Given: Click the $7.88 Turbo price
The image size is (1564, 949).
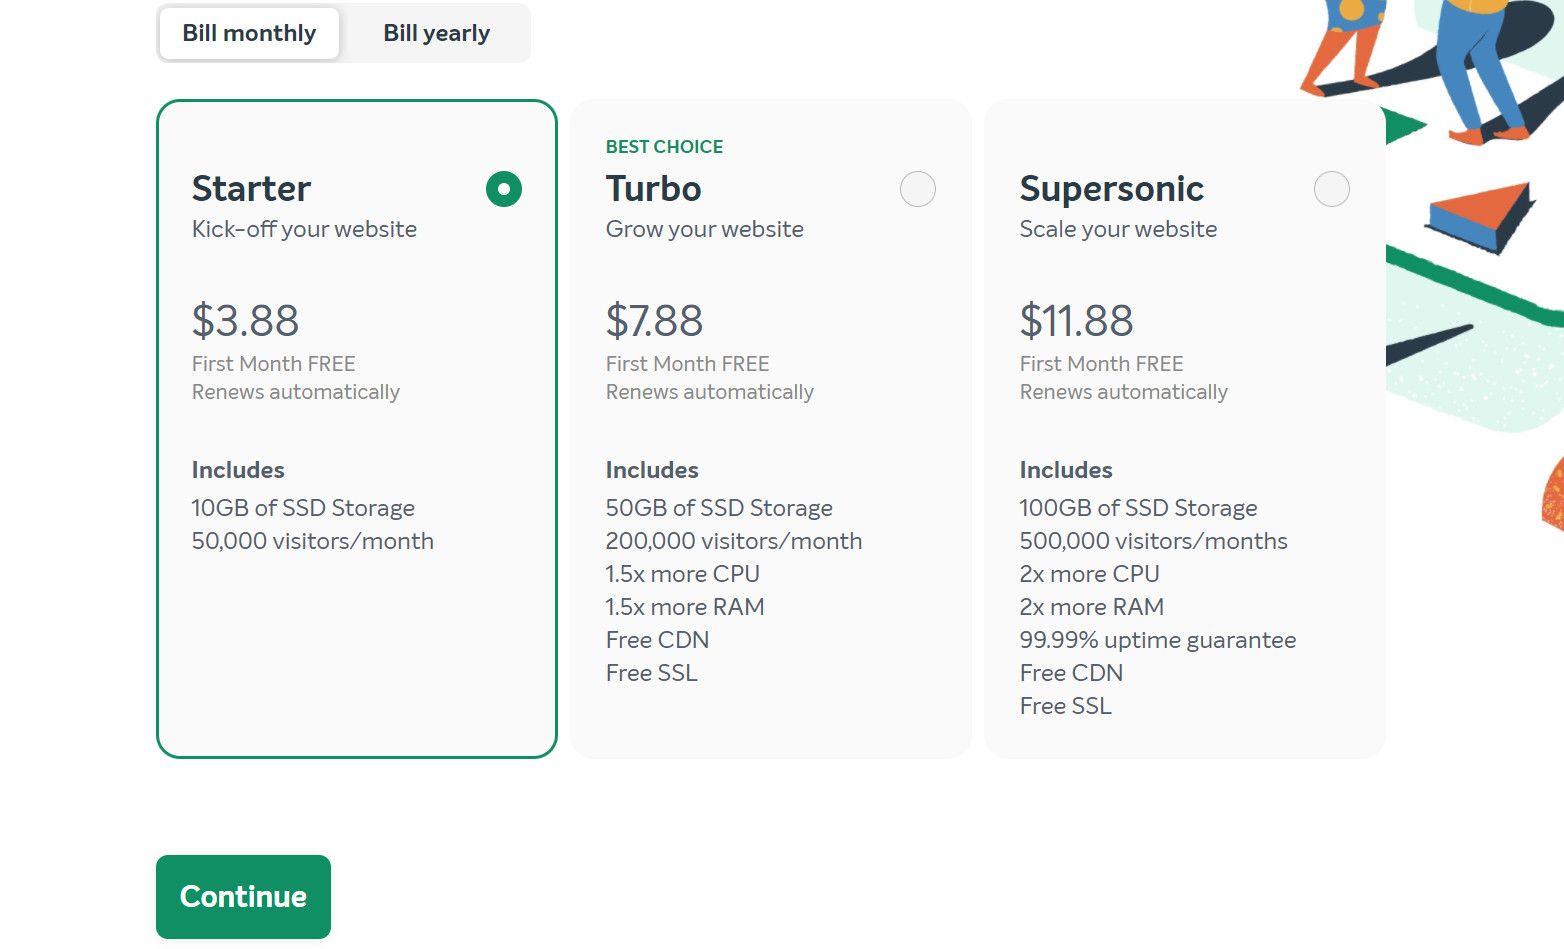Looking at the screenshot, I should 654,321.
